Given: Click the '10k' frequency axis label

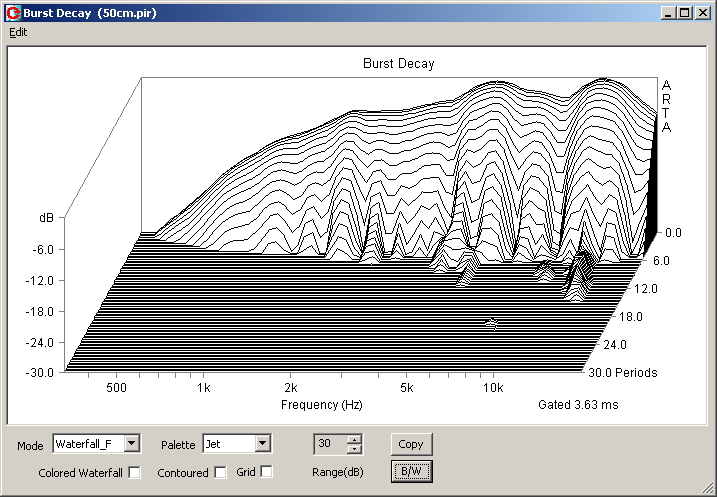Looking at the screenshot, I should [x=493, y=388].
